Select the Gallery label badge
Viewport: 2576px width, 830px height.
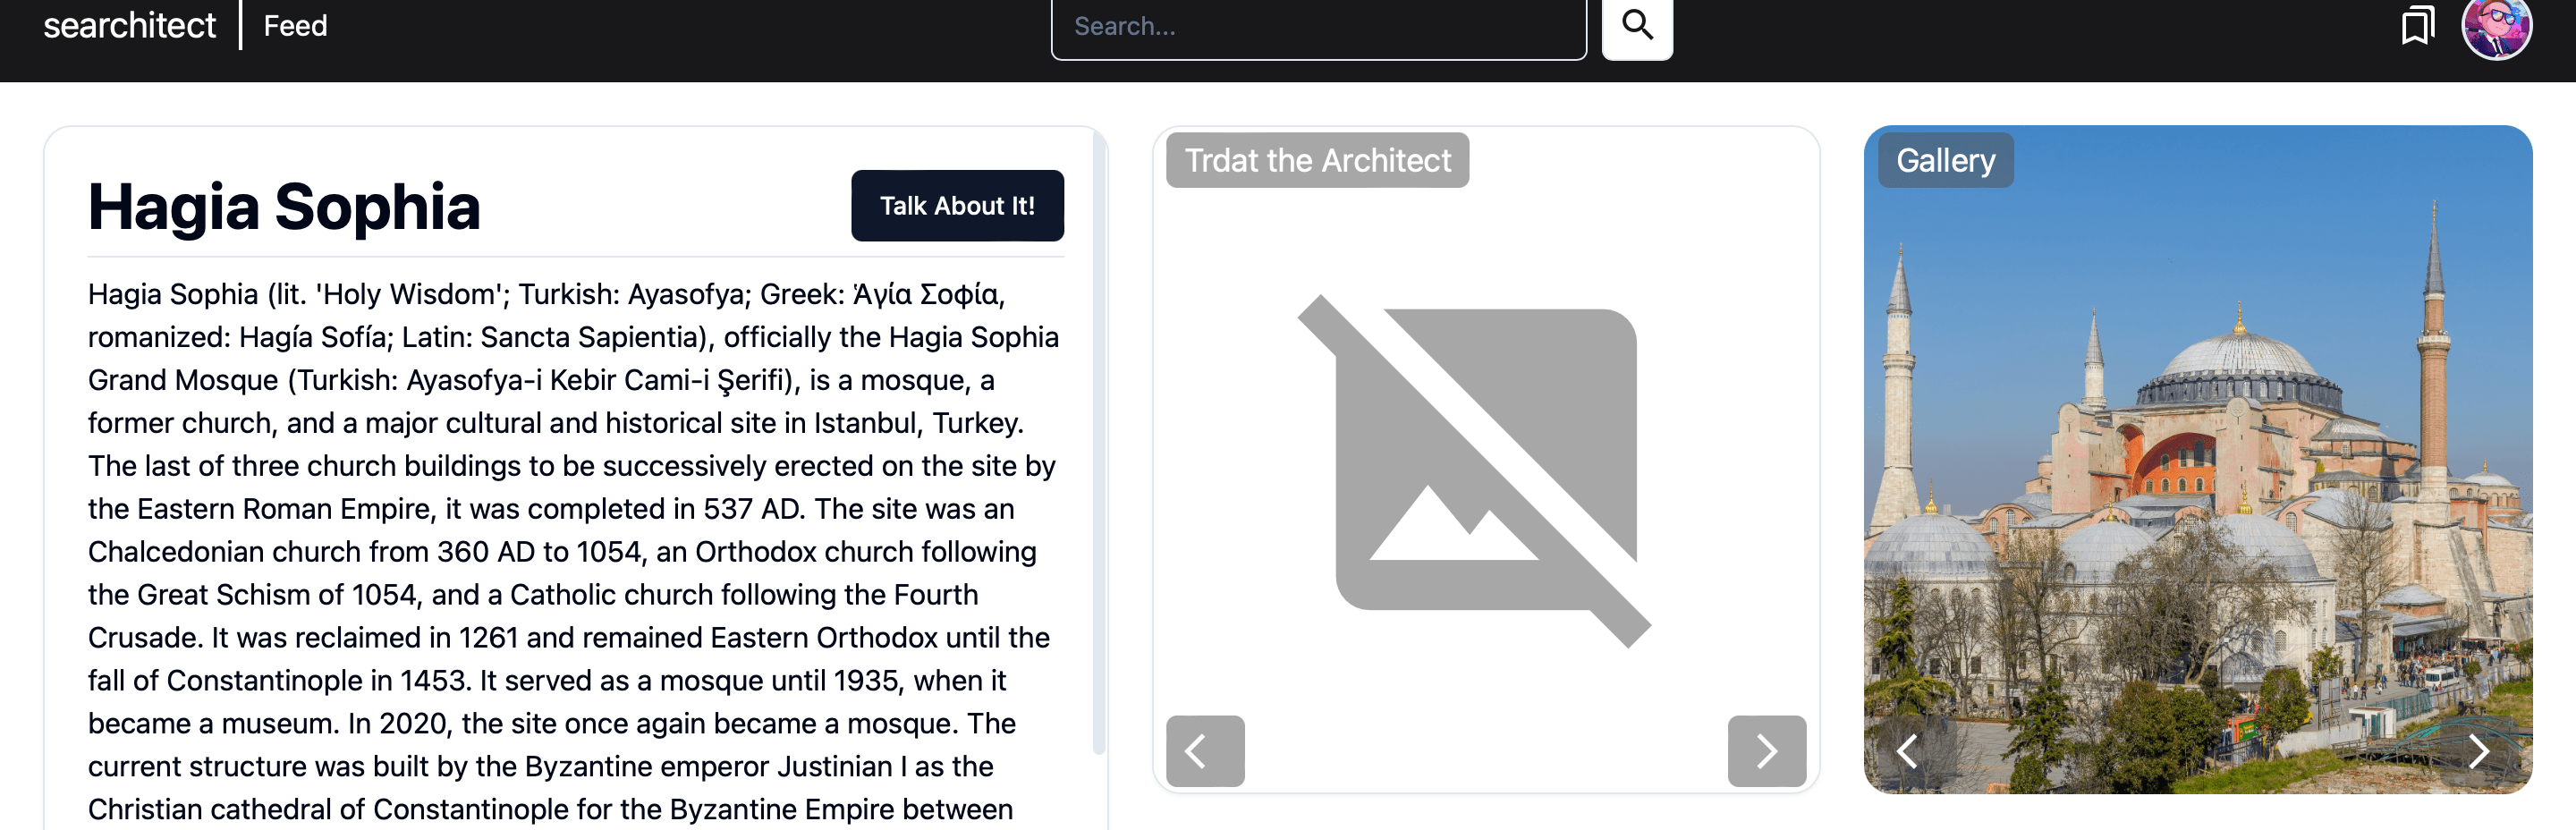pyautogui.click(x=1945, y=160)
